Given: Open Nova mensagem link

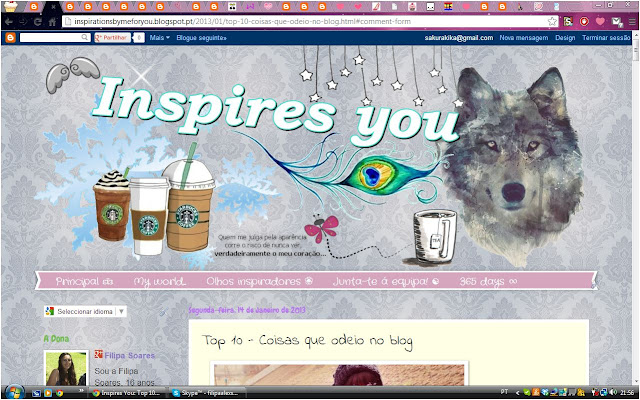Looking at the screenshot, I should click(524, 38).
